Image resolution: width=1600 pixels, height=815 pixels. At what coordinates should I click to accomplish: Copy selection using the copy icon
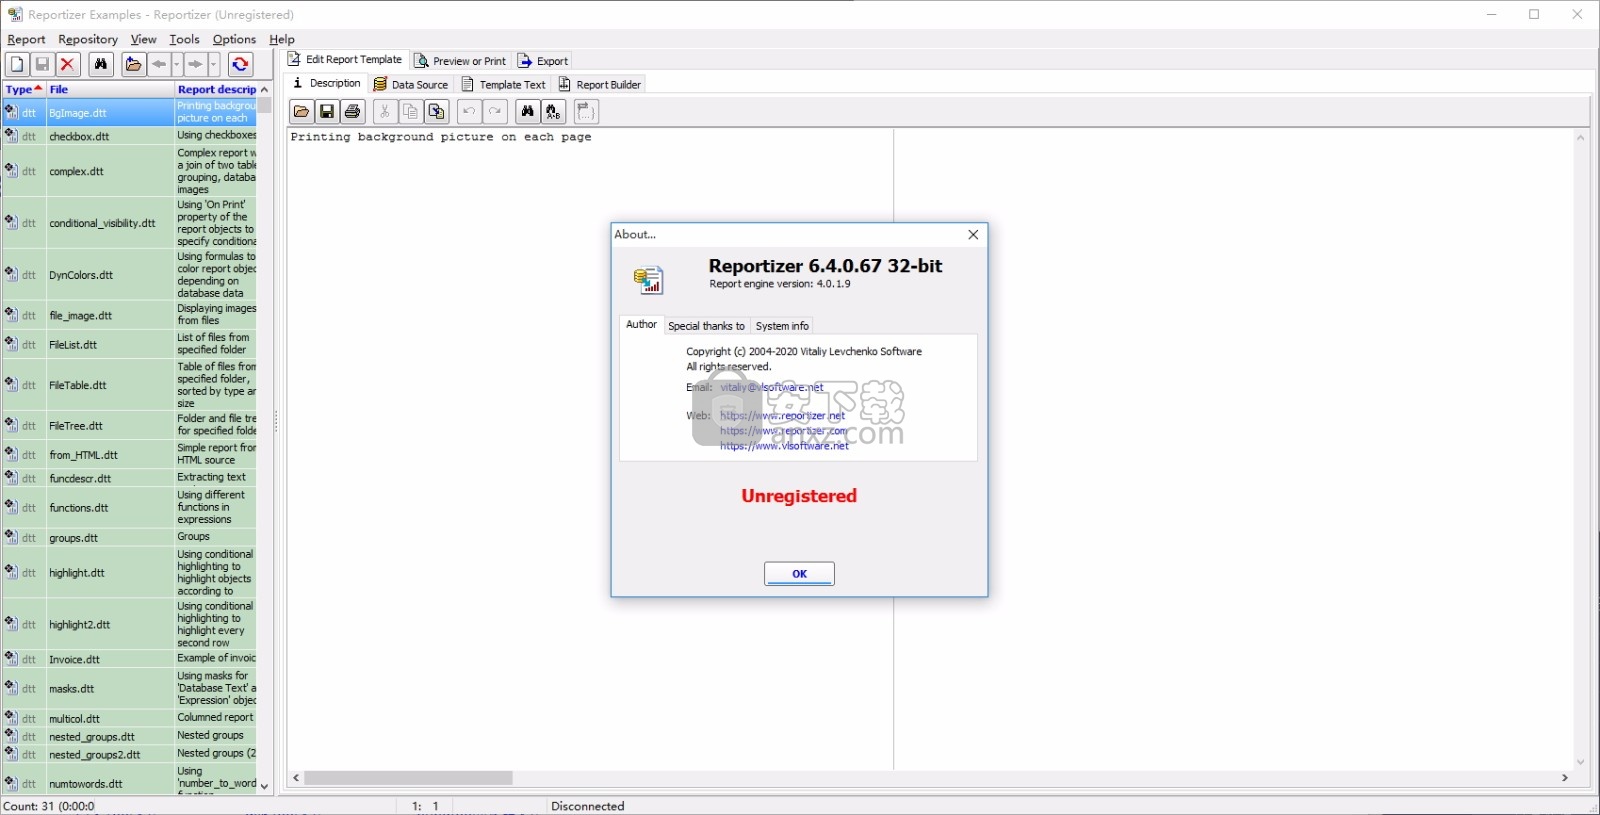410,111
